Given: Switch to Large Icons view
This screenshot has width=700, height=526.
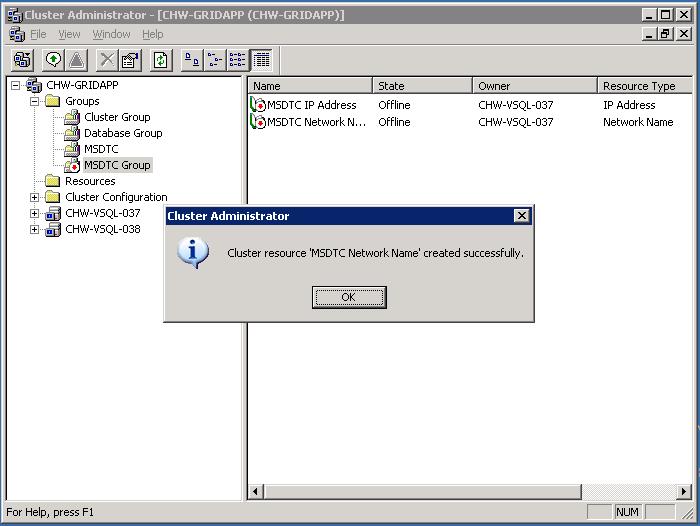Looking at the screenshot, I should tap(192, 60).
